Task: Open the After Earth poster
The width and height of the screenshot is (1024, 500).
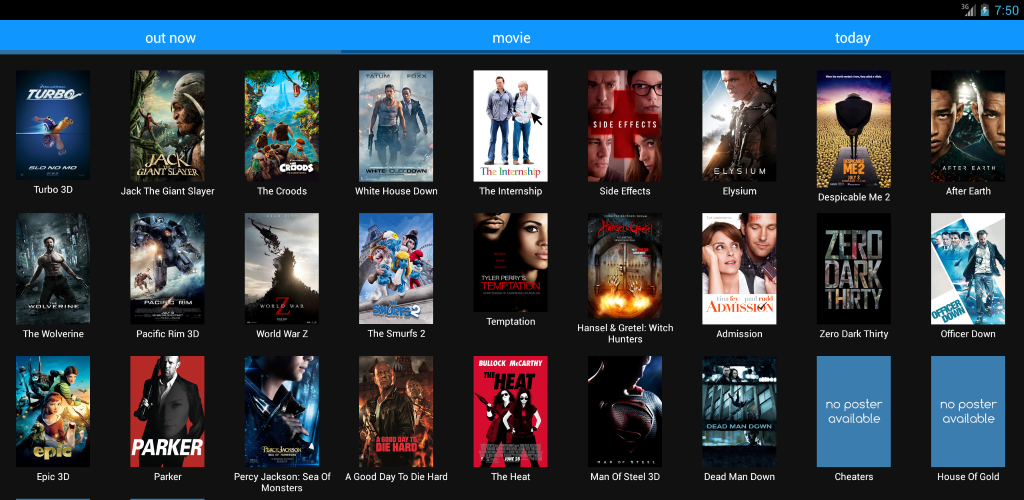Action: pos(968,126)
